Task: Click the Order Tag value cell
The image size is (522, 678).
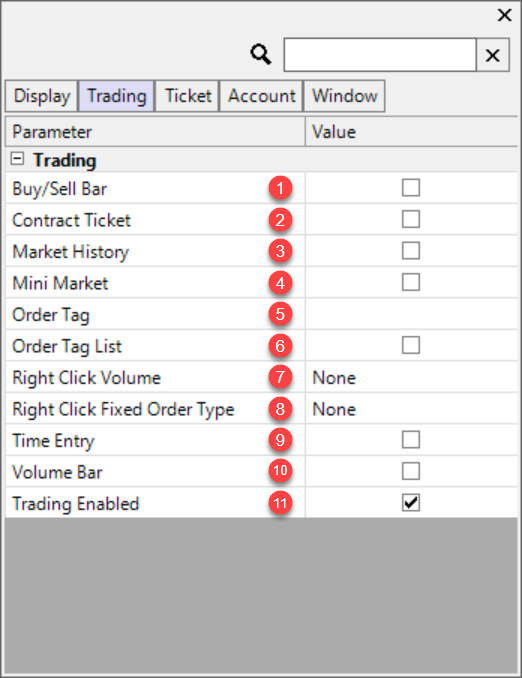Action: point(411,314)
